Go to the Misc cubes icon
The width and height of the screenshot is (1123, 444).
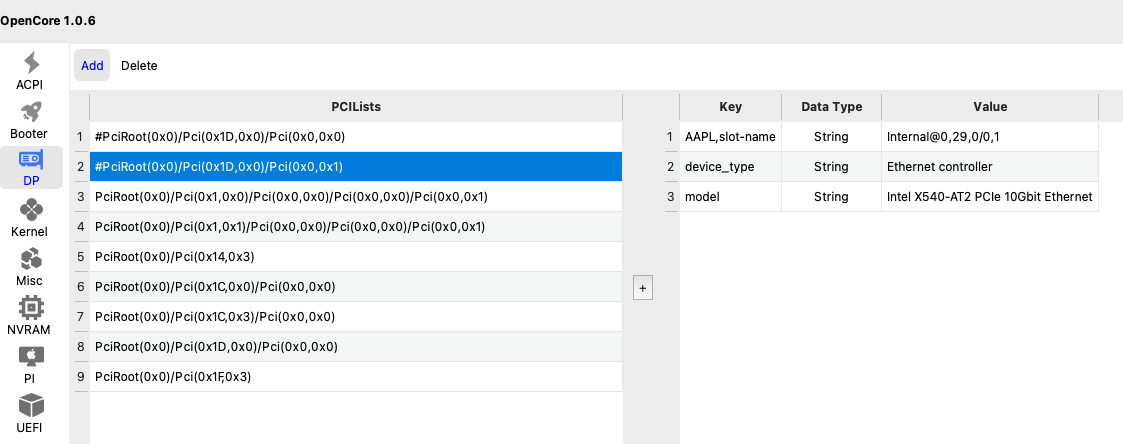[x=30, y=260]
